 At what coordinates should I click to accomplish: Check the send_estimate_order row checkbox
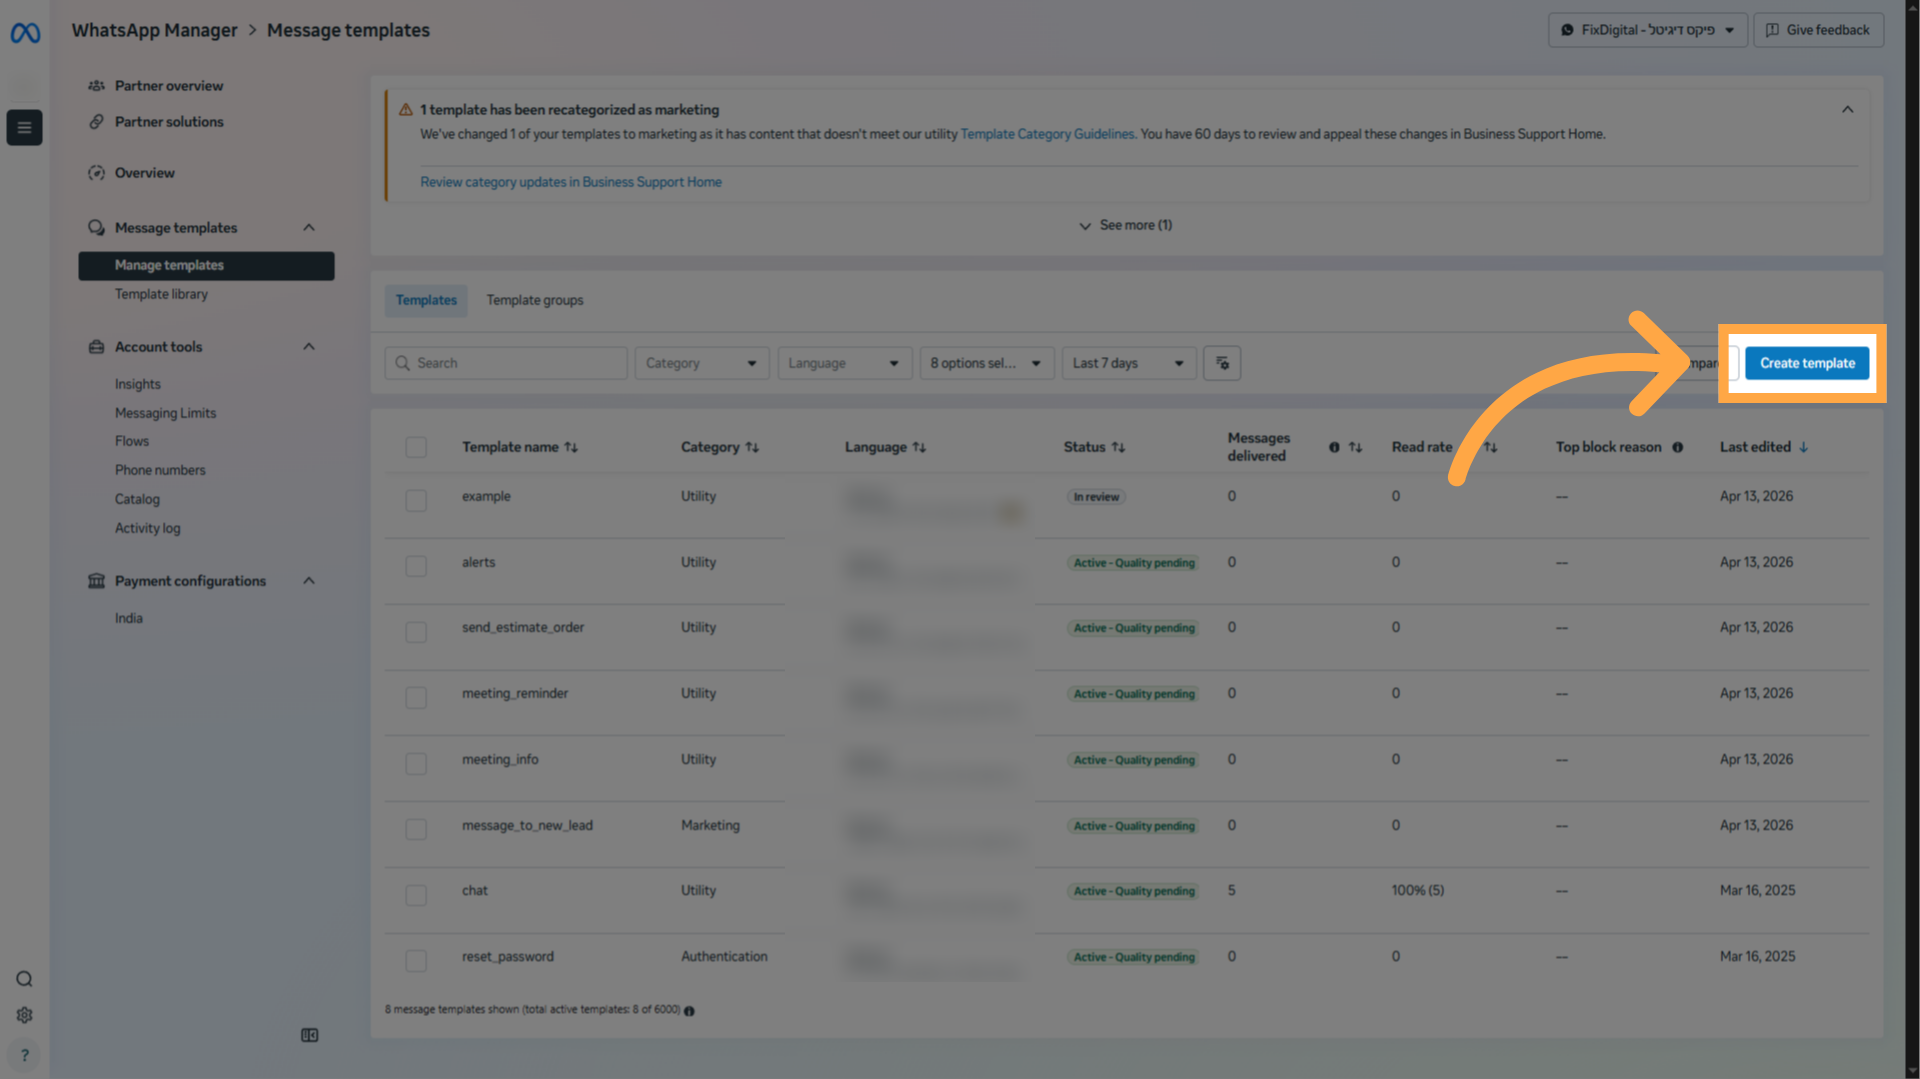pos(416,632)
